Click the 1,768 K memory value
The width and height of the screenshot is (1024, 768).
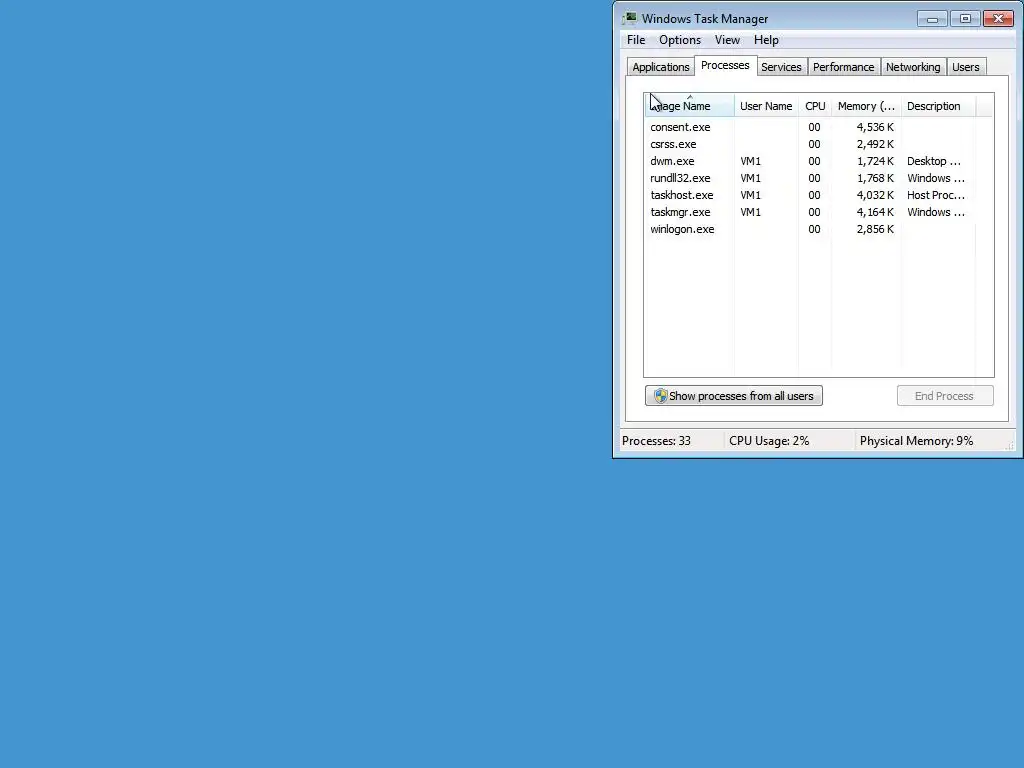coord(875,178)
